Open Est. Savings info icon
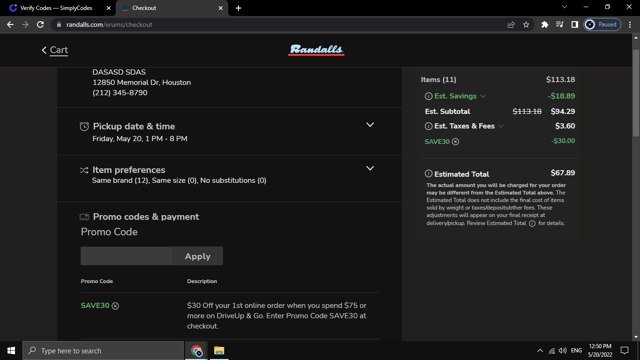Image resolution: width=640 pixels, height=360 pixels. pyautogui.click(x=428, y=96)
